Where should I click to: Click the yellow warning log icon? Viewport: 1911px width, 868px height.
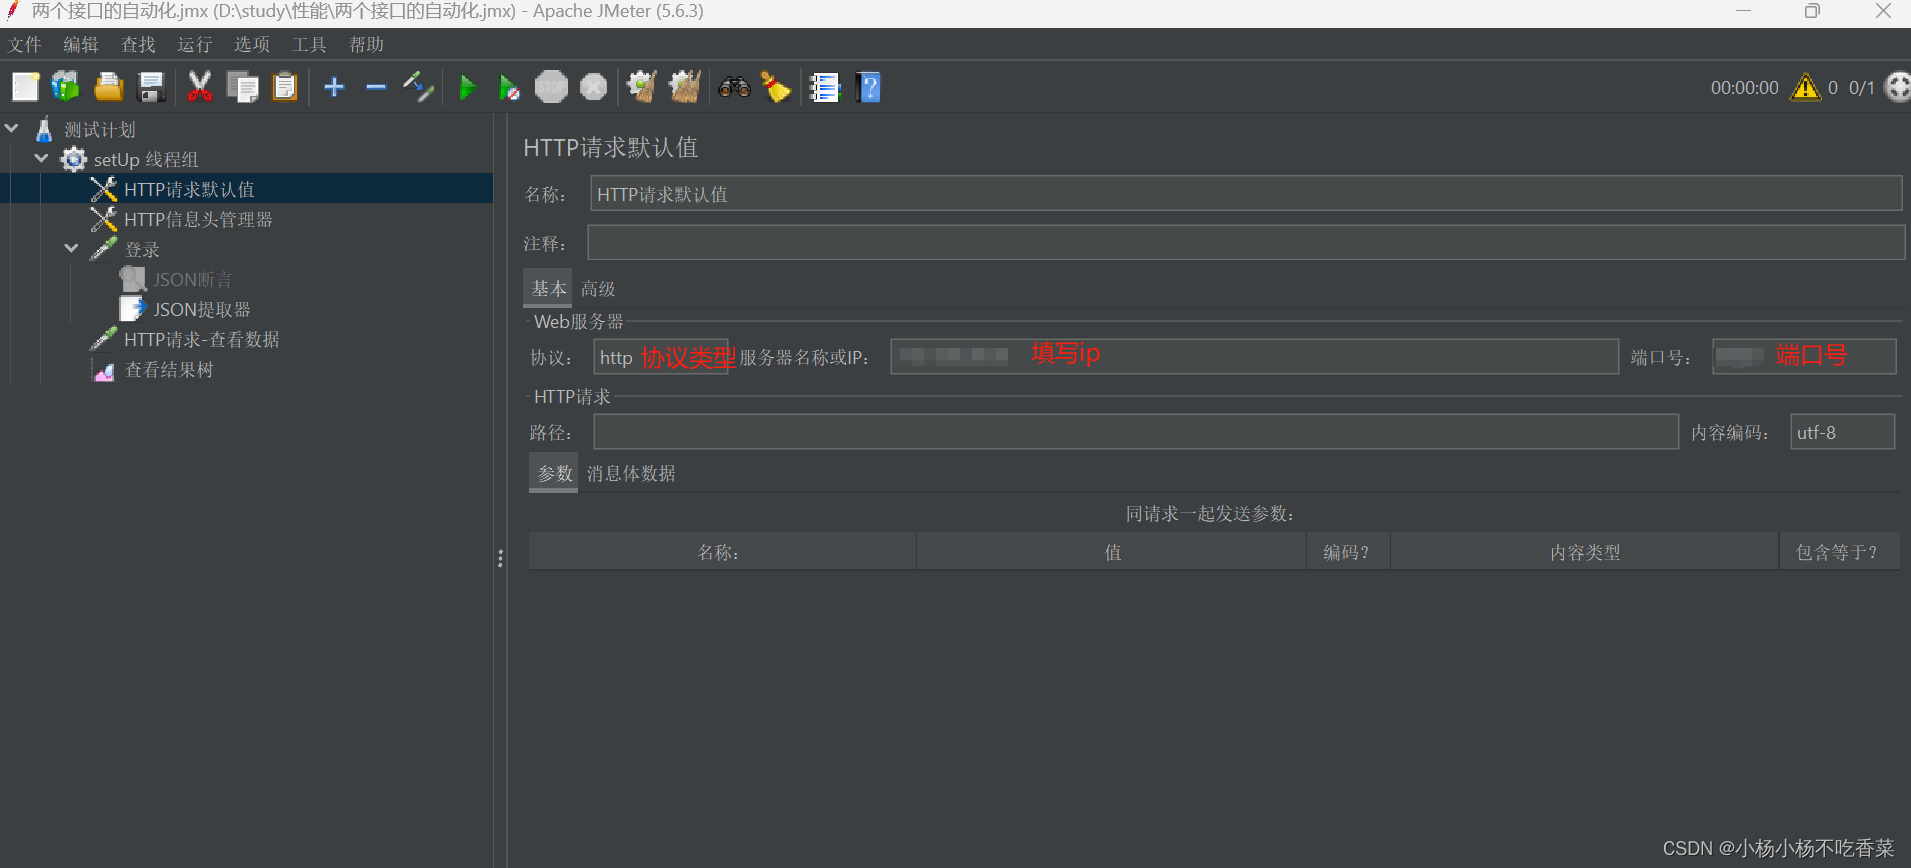pyautogui.click(x=1806, y=87)
